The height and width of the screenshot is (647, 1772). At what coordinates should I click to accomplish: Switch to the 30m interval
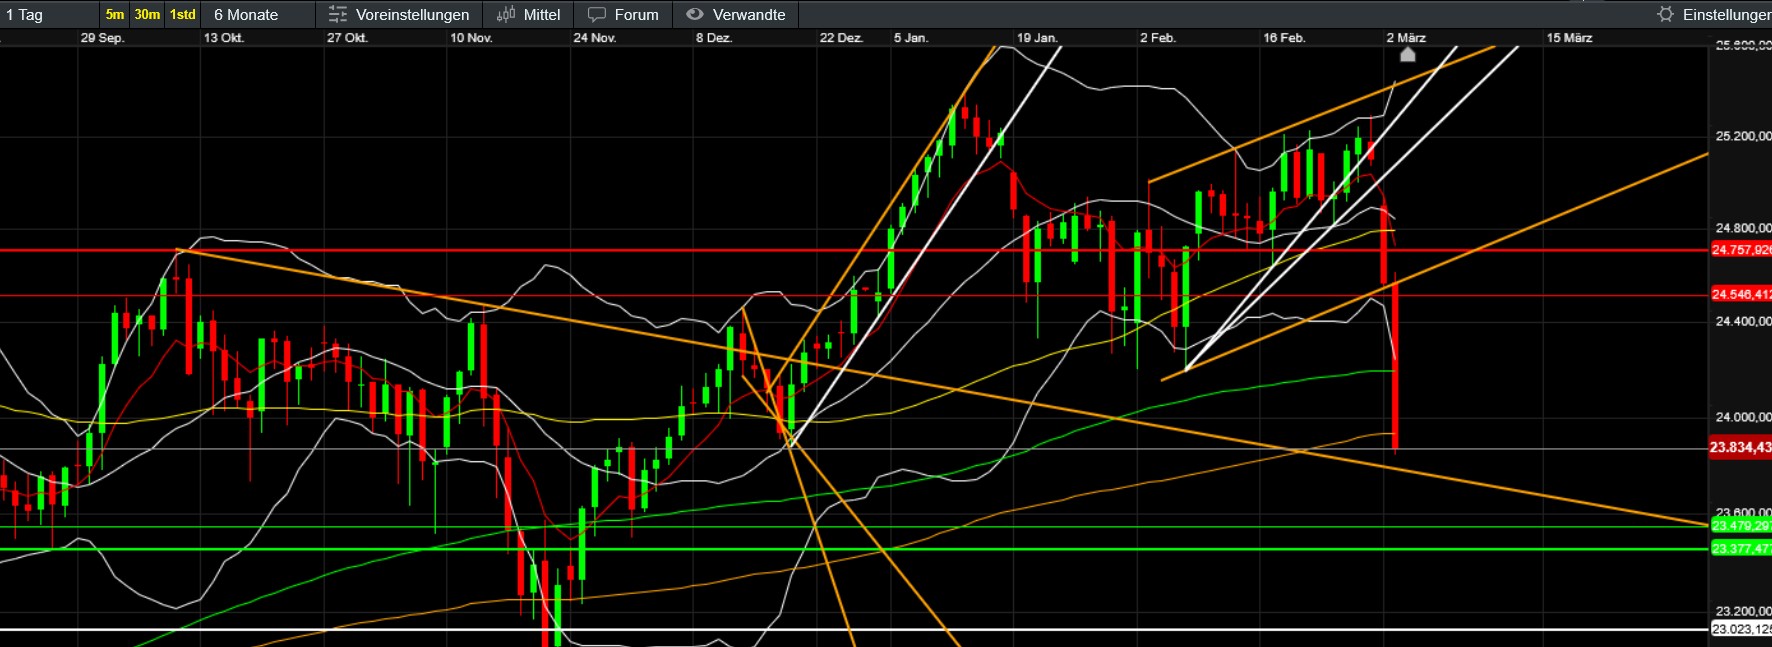pyautogui.click(x=147, y=15)
